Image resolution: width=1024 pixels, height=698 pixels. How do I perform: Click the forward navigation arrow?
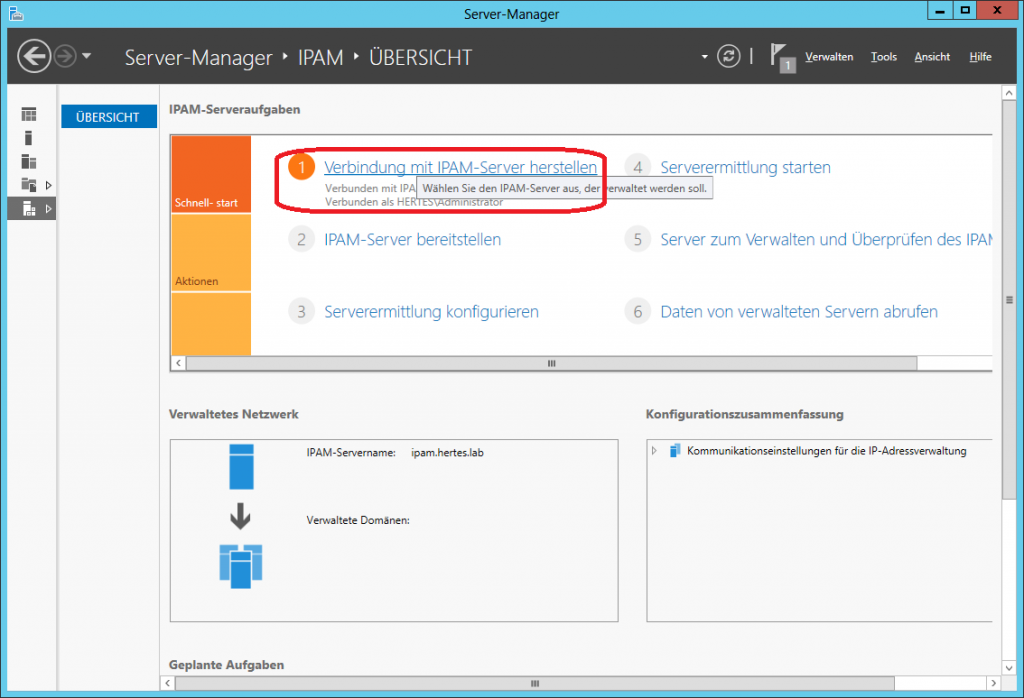click(x=65, y=56)
